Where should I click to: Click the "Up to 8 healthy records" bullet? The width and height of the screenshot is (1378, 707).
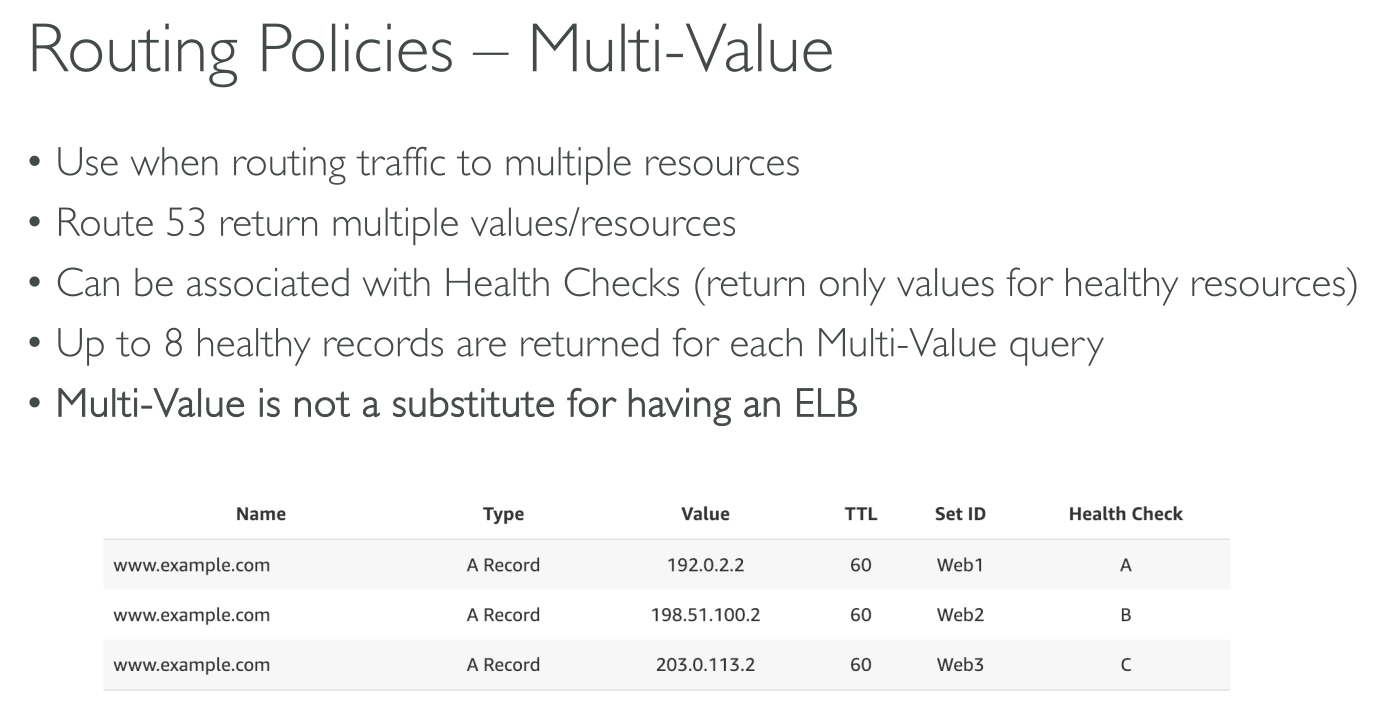(x=579, y=344)
